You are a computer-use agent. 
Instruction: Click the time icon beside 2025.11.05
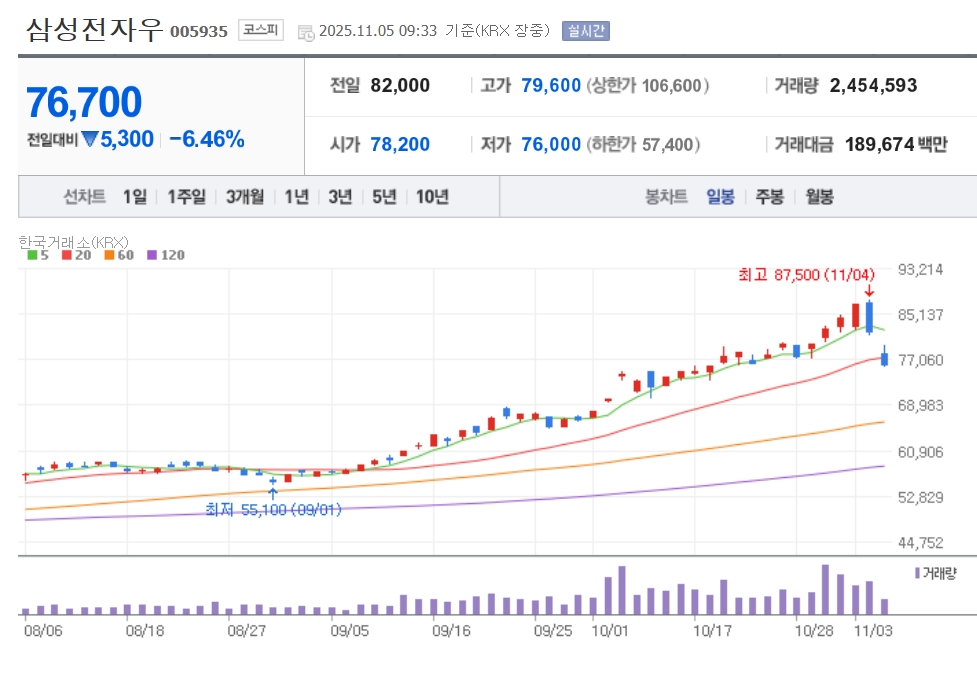pyautogui.click(x=306, y=32)
